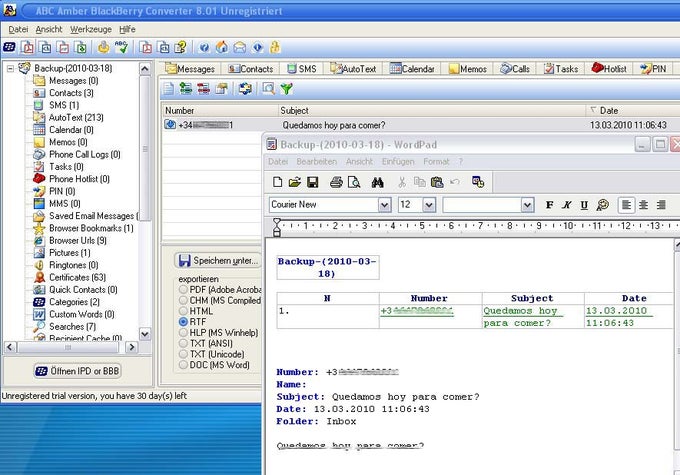Open the Hilfe menu
The width and height of the screenshot is (680, 475).
click(127, 29)
